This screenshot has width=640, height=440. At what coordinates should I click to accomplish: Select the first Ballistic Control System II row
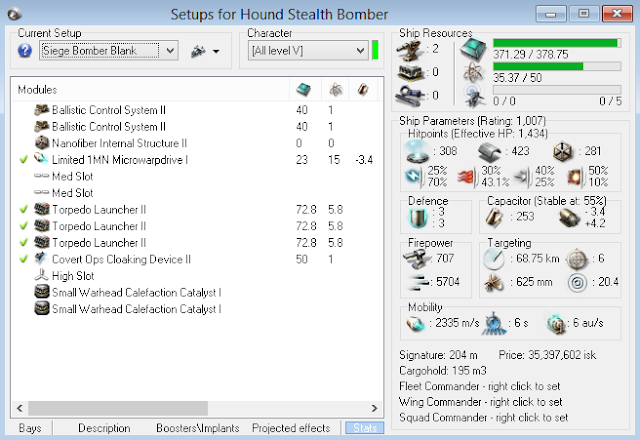(197, 110)
